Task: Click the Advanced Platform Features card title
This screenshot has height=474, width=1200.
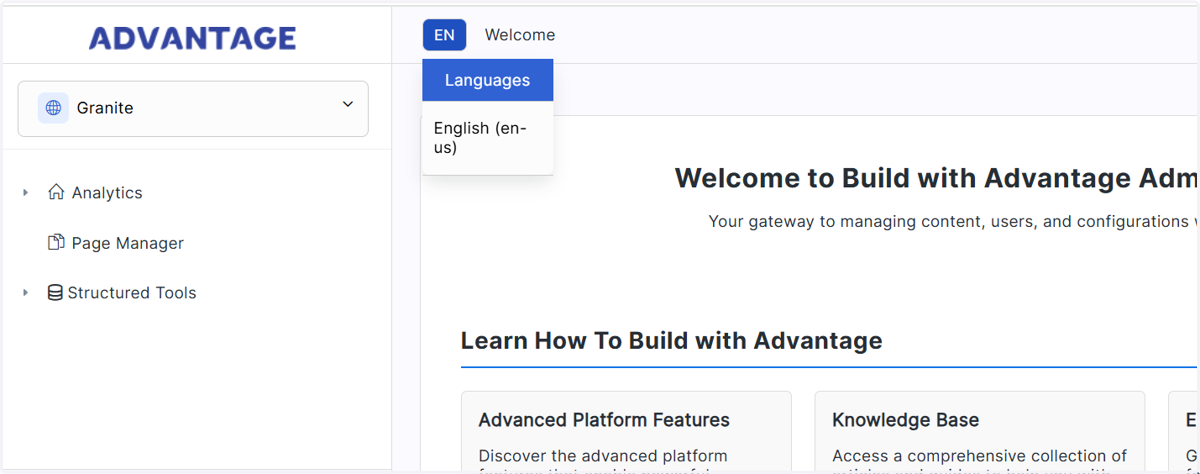Action: (604, 420)
